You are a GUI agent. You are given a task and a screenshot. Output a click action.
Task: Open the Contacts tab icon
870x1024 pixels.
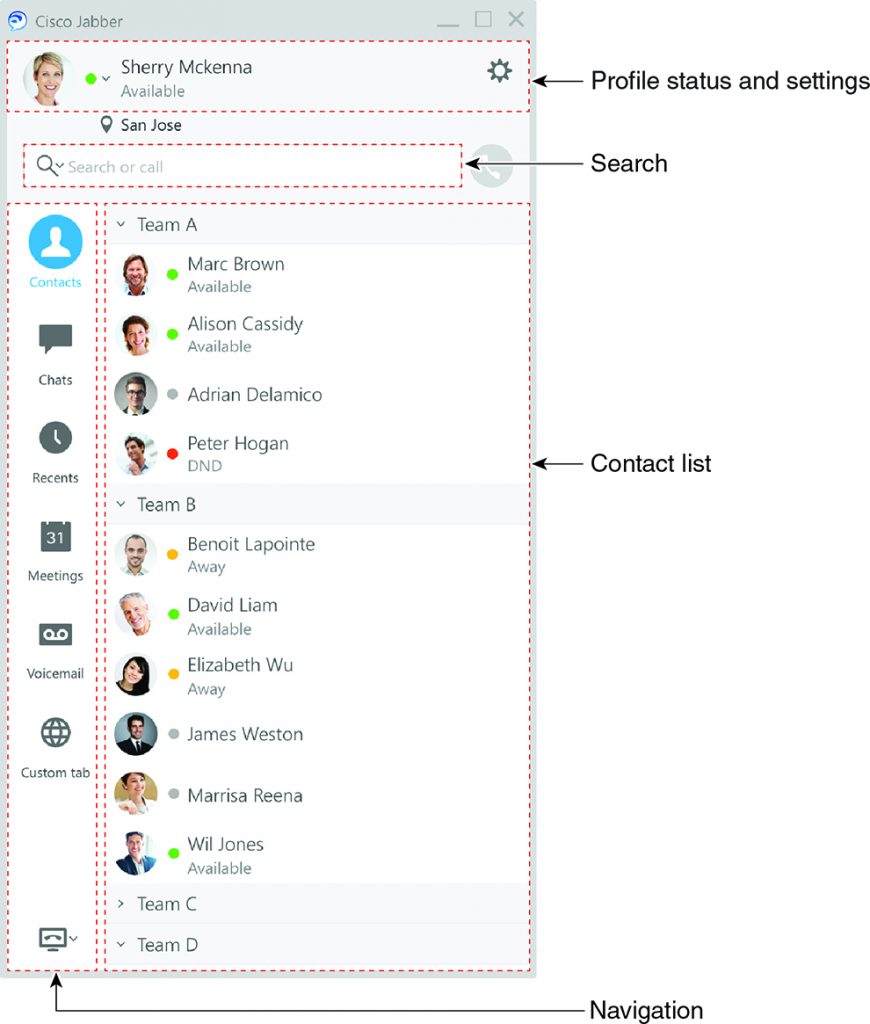click(56, 242)
